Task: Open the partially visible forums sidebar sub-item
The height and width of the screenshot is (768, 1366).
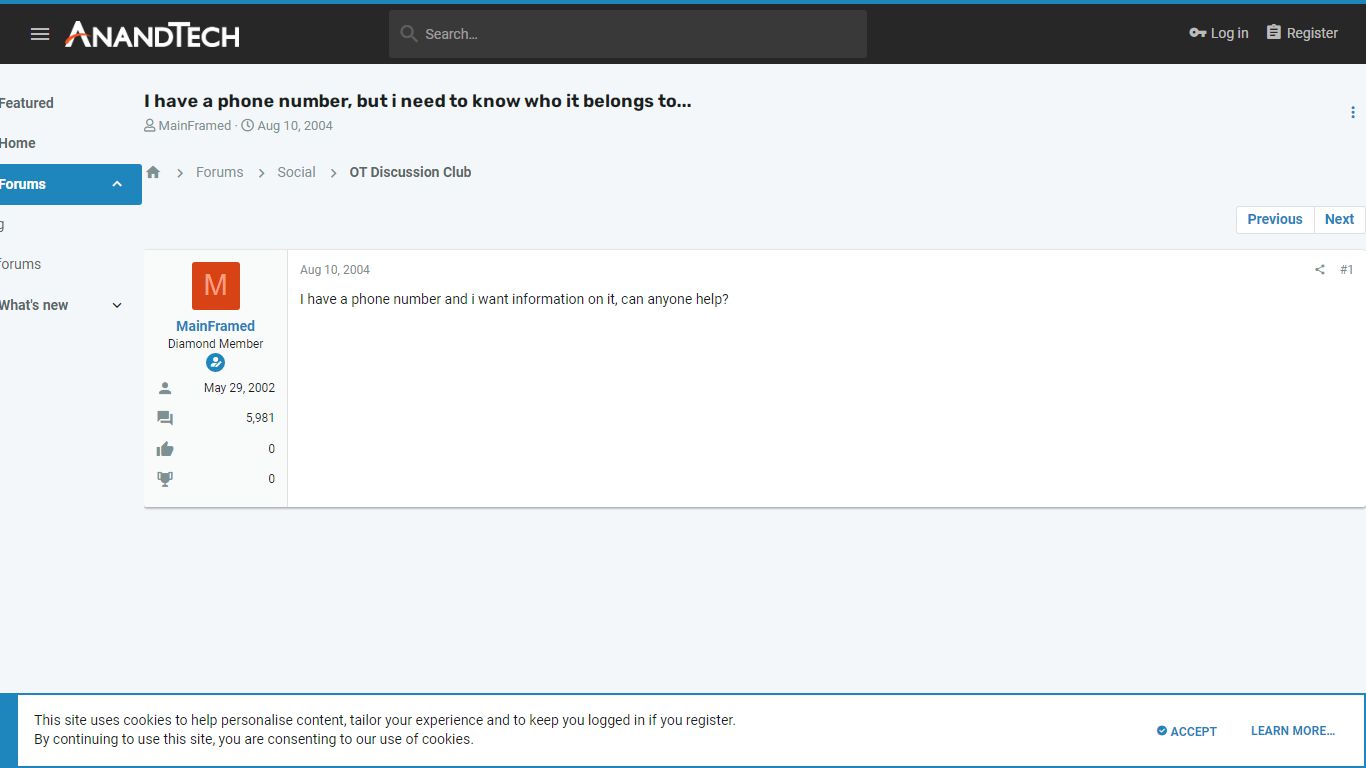Action: click(x=20, y=264)
